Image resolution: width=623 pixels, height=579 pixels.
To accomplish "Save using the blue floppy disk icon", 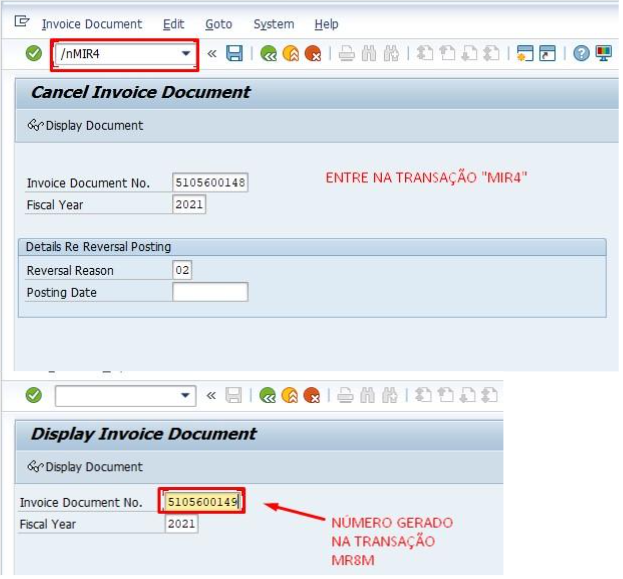I will [234, 53].
